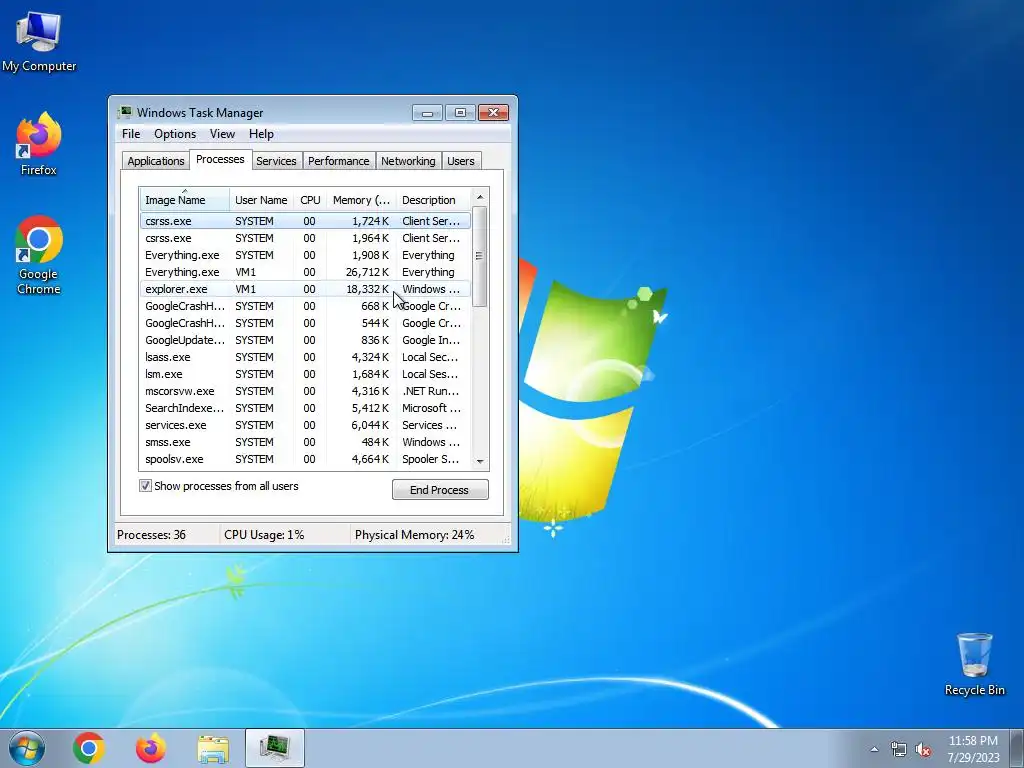This screenshot has width=1024, height=768.
Task: Select the lsass.exe process
Action: [x=305, y=357]
